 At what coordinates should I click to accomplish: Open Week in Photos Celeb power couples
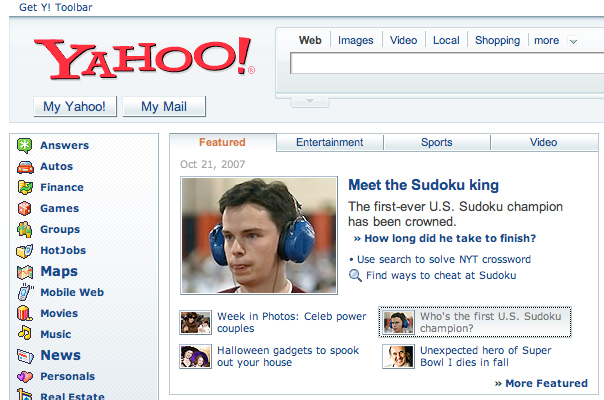tap(292, 322)
